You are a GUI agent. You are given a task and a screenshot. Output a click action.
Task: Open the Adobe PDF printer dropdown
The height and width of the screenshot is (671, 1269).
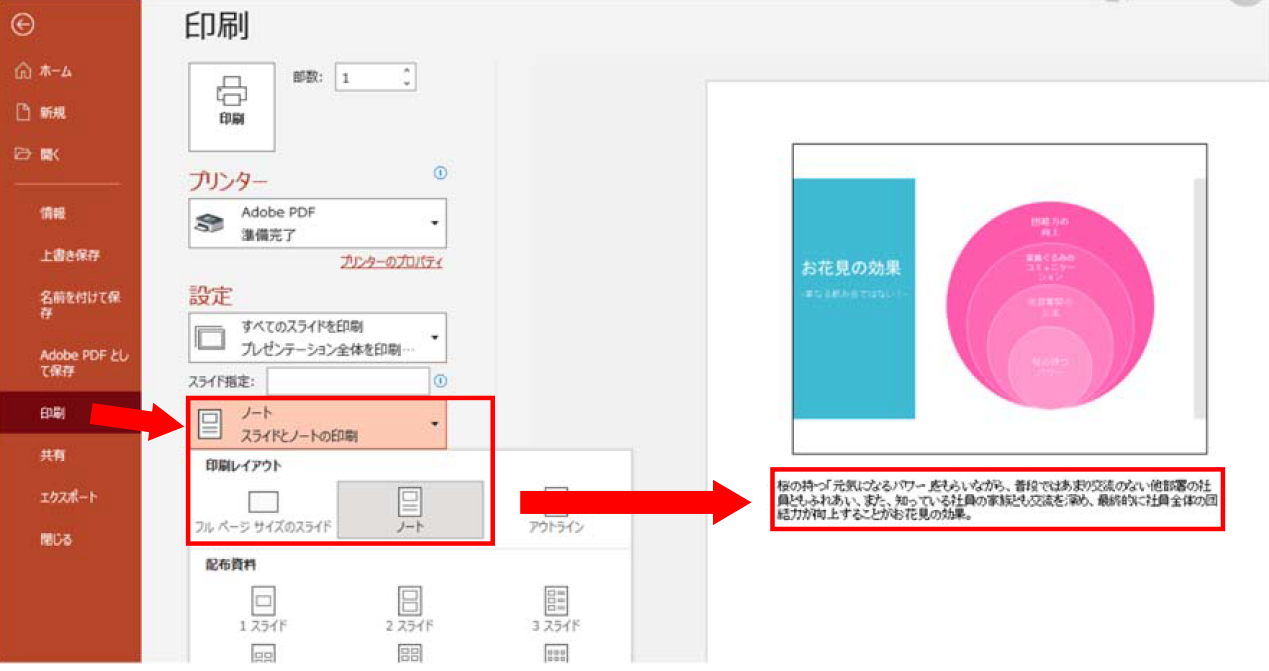pyautogui.click(x=317, y=223)
